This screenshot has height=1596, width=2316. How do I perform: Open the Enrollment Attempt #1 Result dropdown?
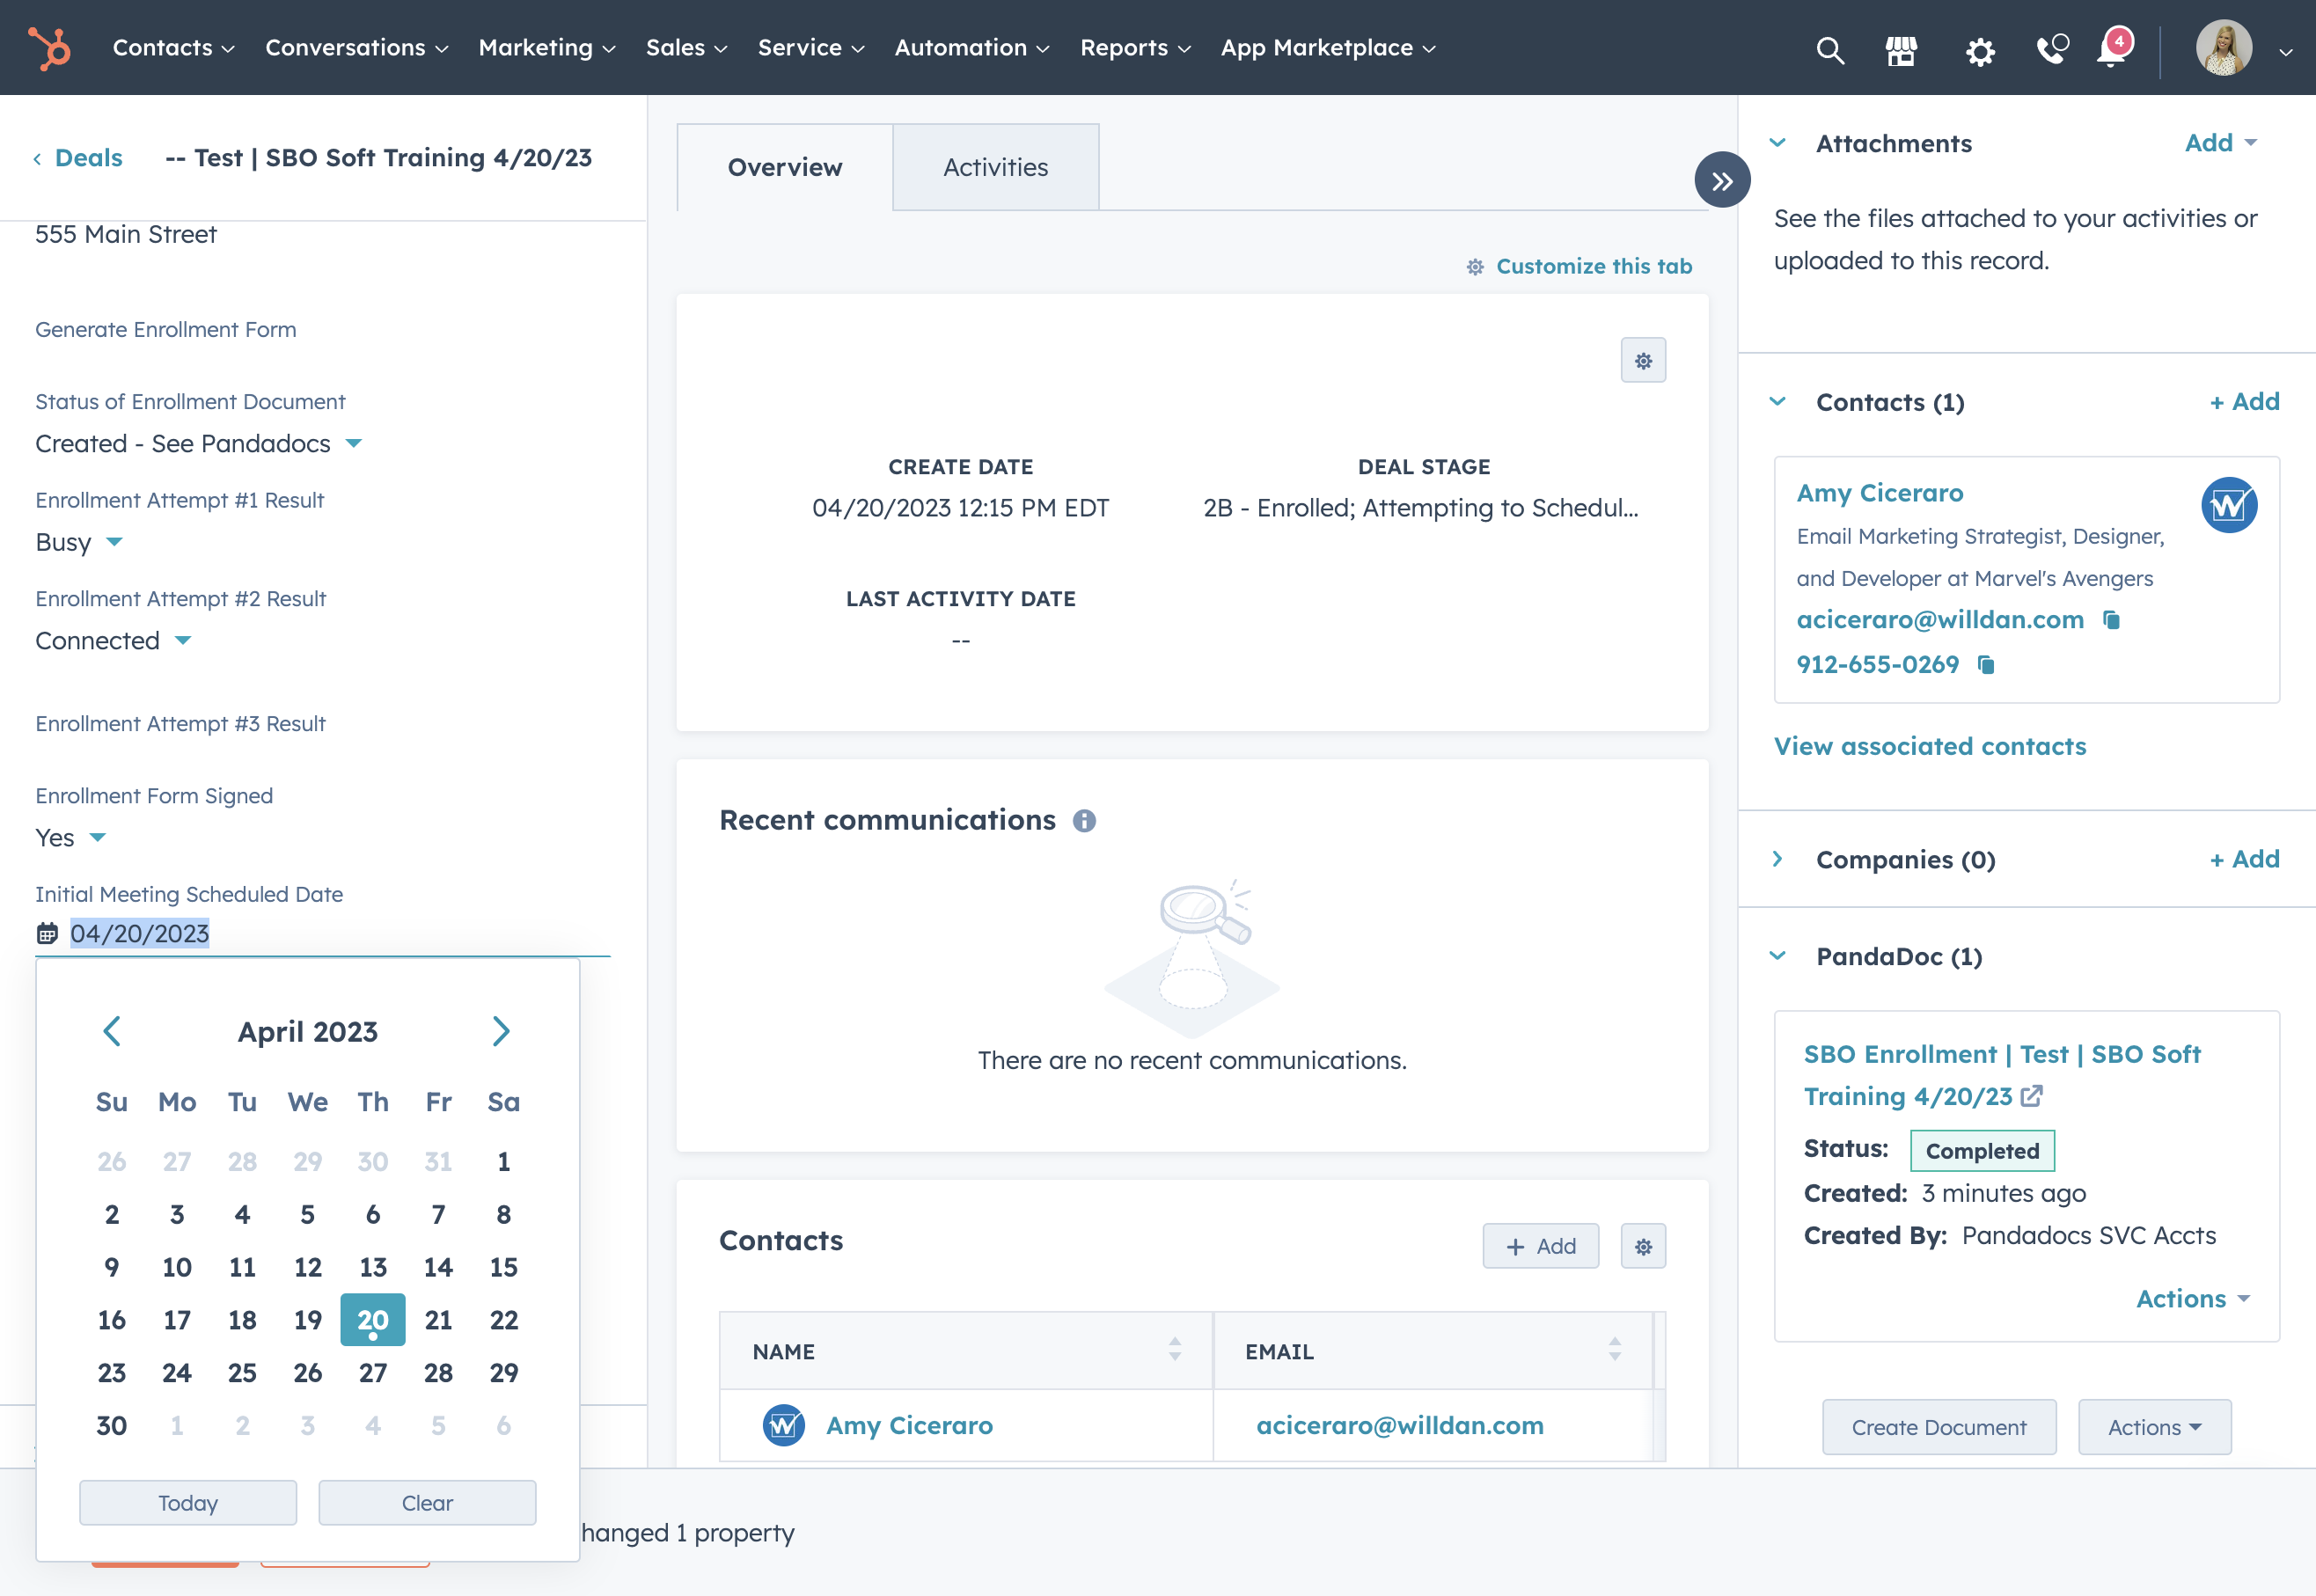(x=78, y=542)
